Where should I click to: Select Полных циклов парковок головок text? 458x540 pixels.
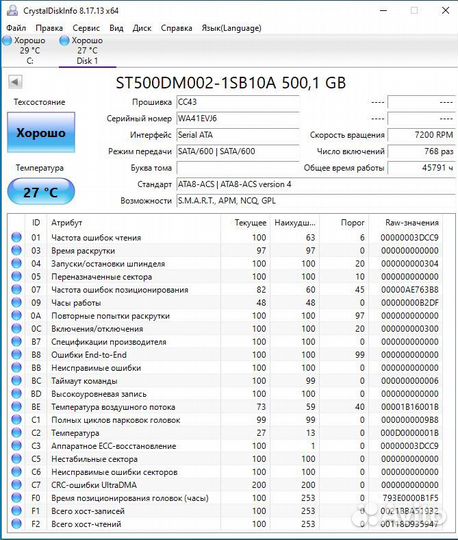pyautogui.click(x=116, y=420)
